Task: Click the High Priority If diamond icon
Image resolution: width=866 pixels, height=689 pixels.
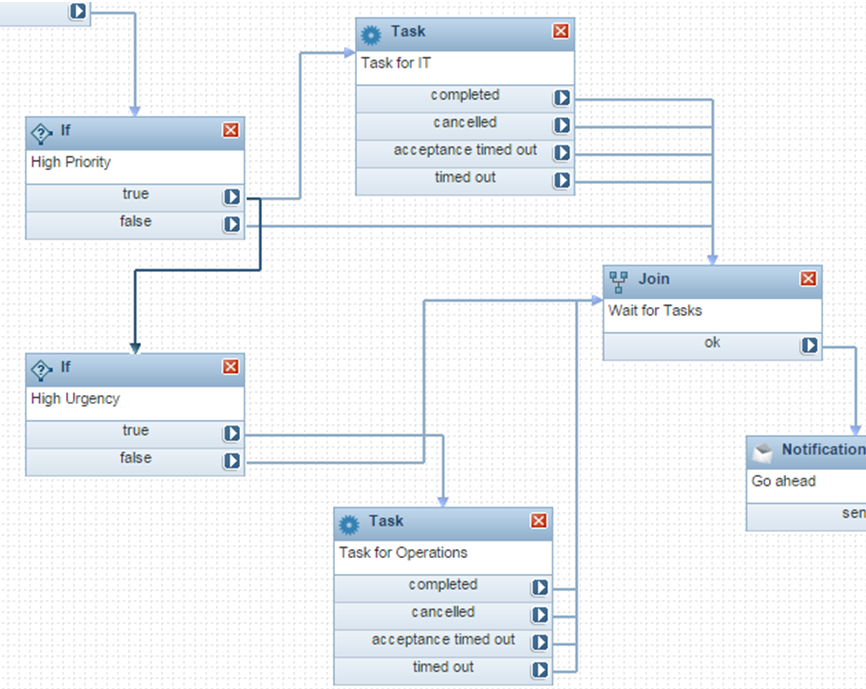Action: pos(42,132)
